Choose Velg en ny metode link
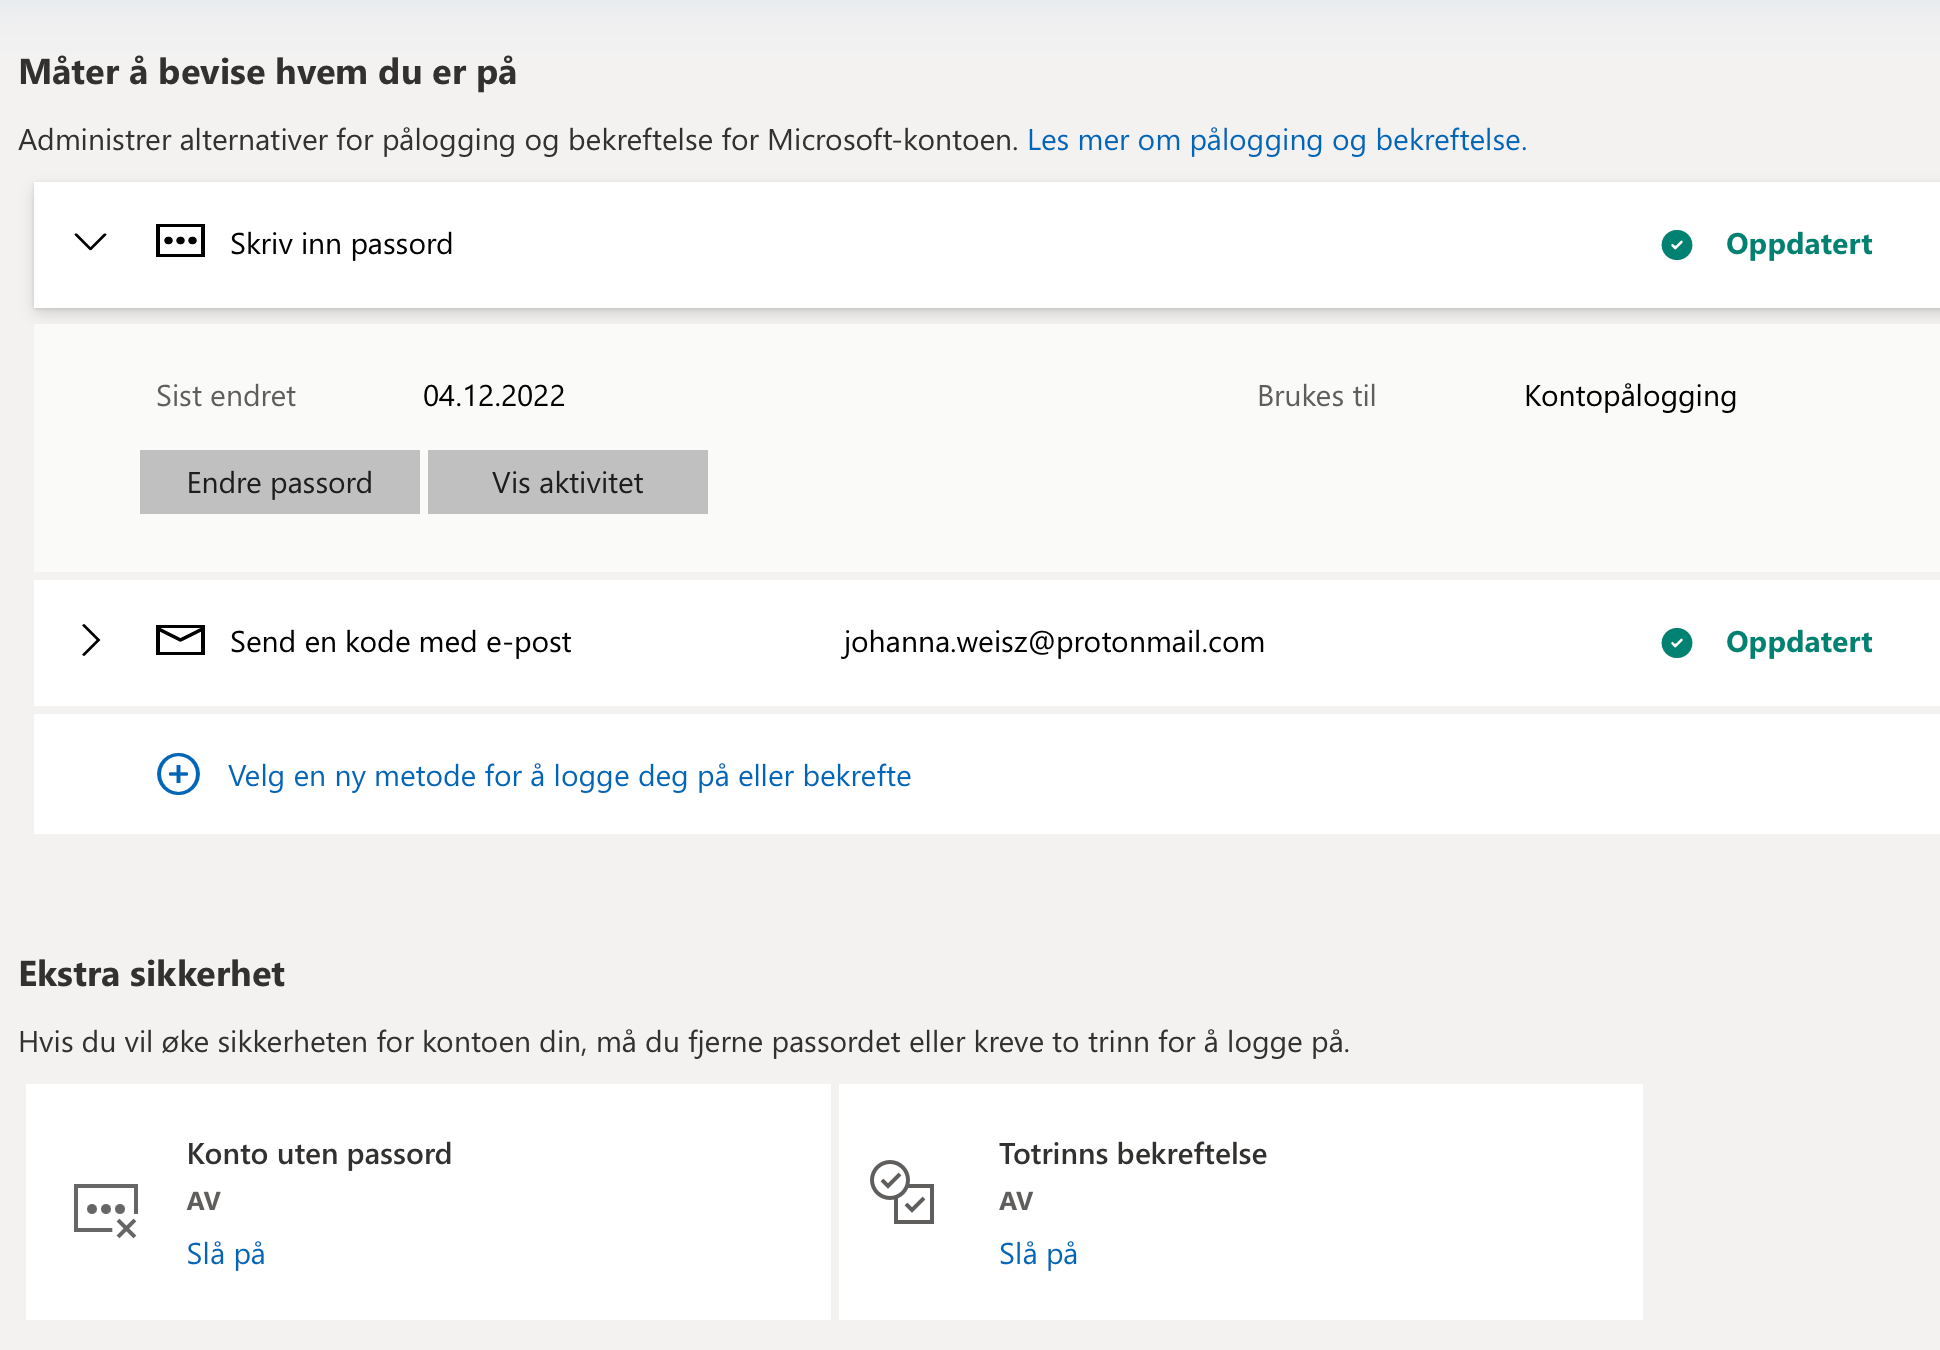The height and width of the screenshot is (1350, 1940). pyautogui.click(x=569, y=776)
